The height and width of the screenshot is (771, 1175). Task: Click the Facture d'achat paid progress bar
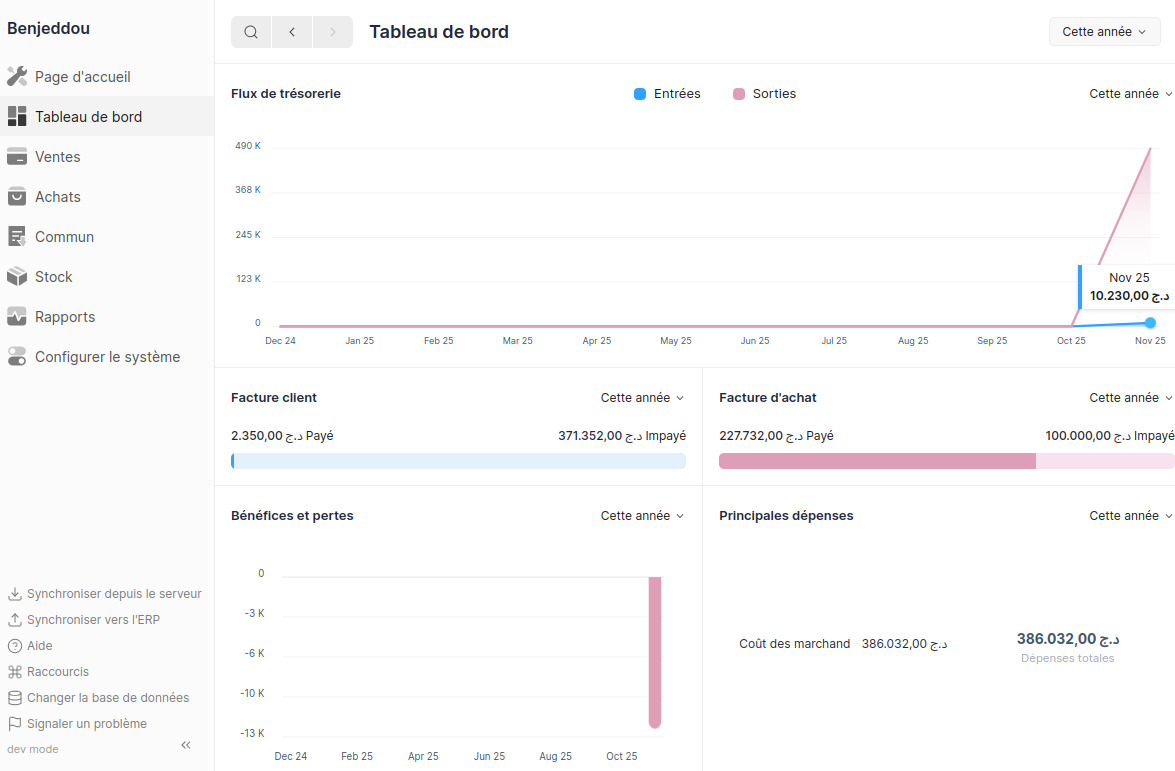pyautogui.click(x=877, y=461)
